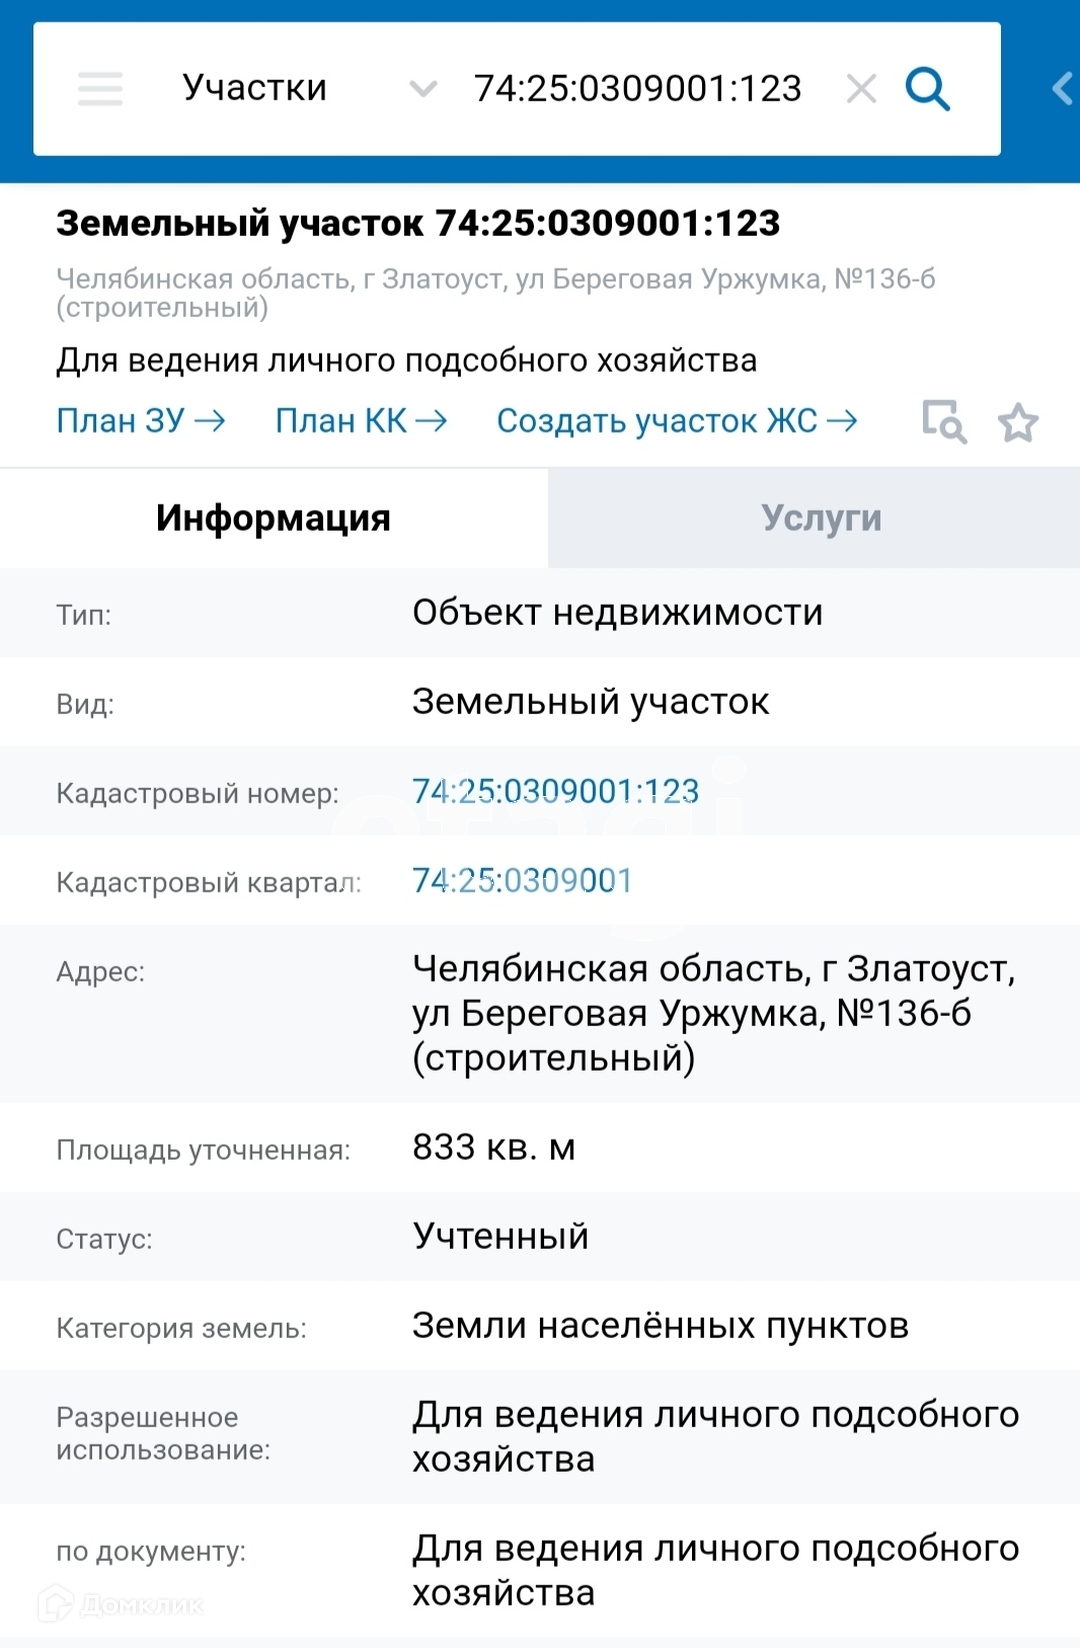Viewport: 1080px width, 1648px height.
Task: Open the hamburger menu
Action: click(100, 89)
